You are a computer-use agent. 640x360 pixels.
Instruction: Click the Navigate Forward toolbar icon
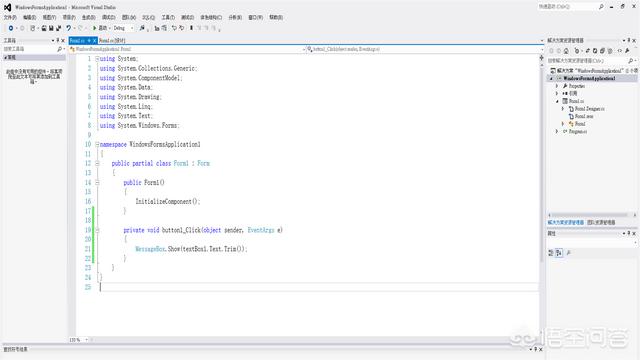click(22, 28)
